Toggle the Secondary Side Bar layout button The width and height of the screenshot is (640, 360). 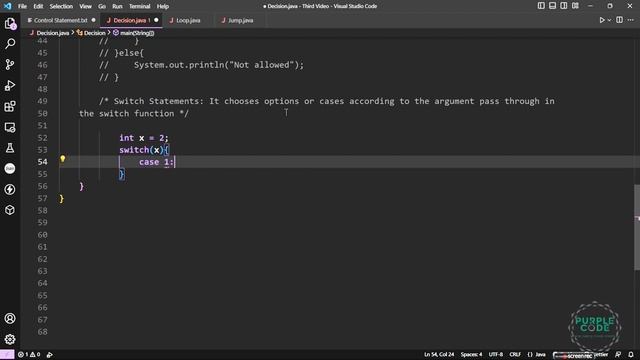click(564, 6)
